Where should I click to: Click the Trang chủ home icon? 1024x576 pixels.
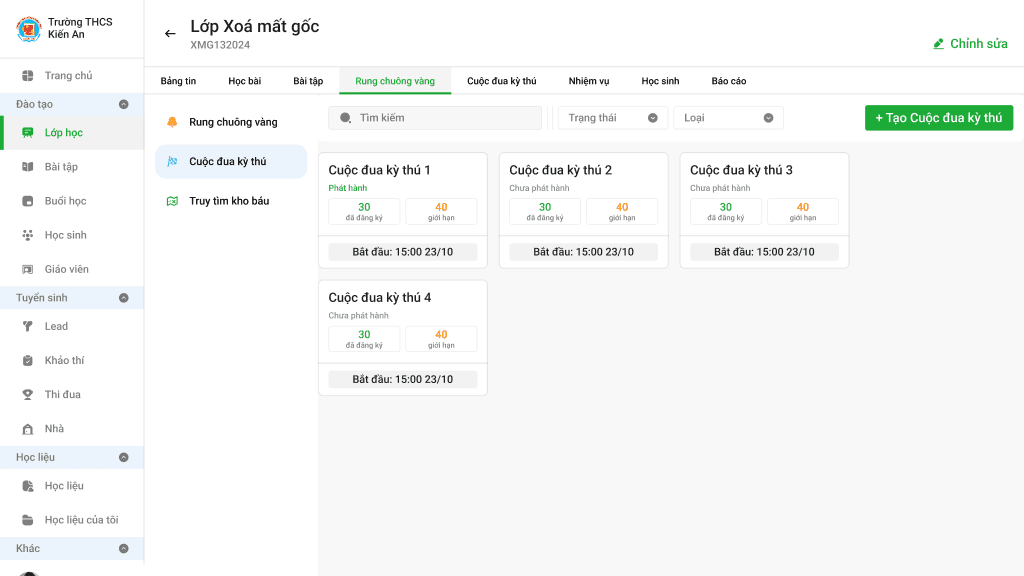coord(27,76)
